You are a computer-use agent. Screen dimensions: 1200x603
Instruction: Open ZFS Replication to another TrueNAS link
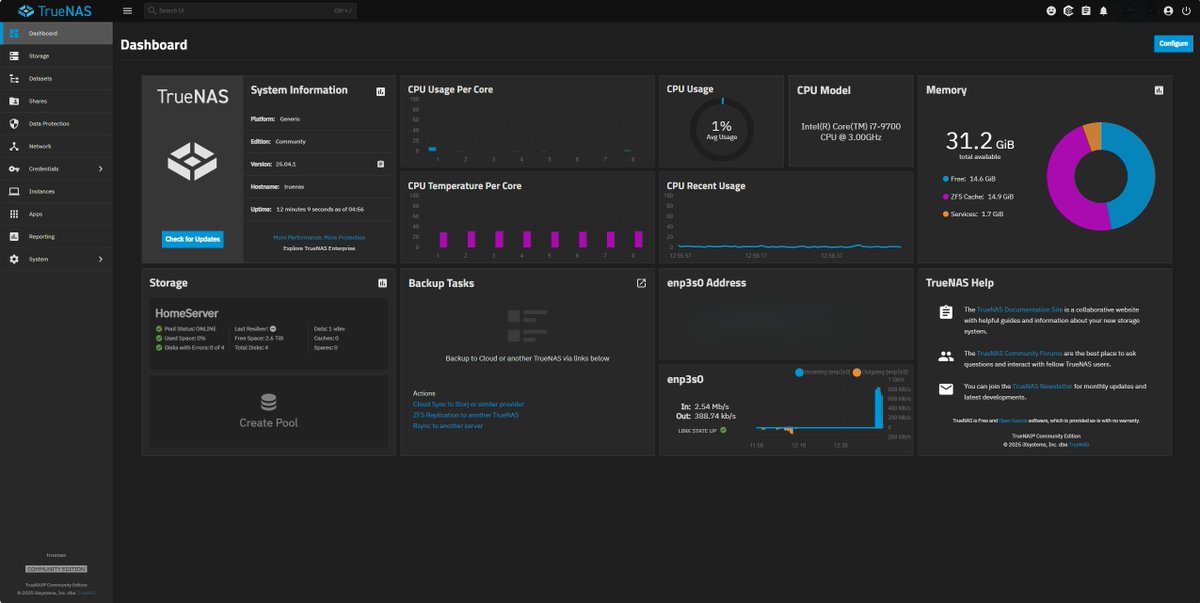click(x=466, y=415)
